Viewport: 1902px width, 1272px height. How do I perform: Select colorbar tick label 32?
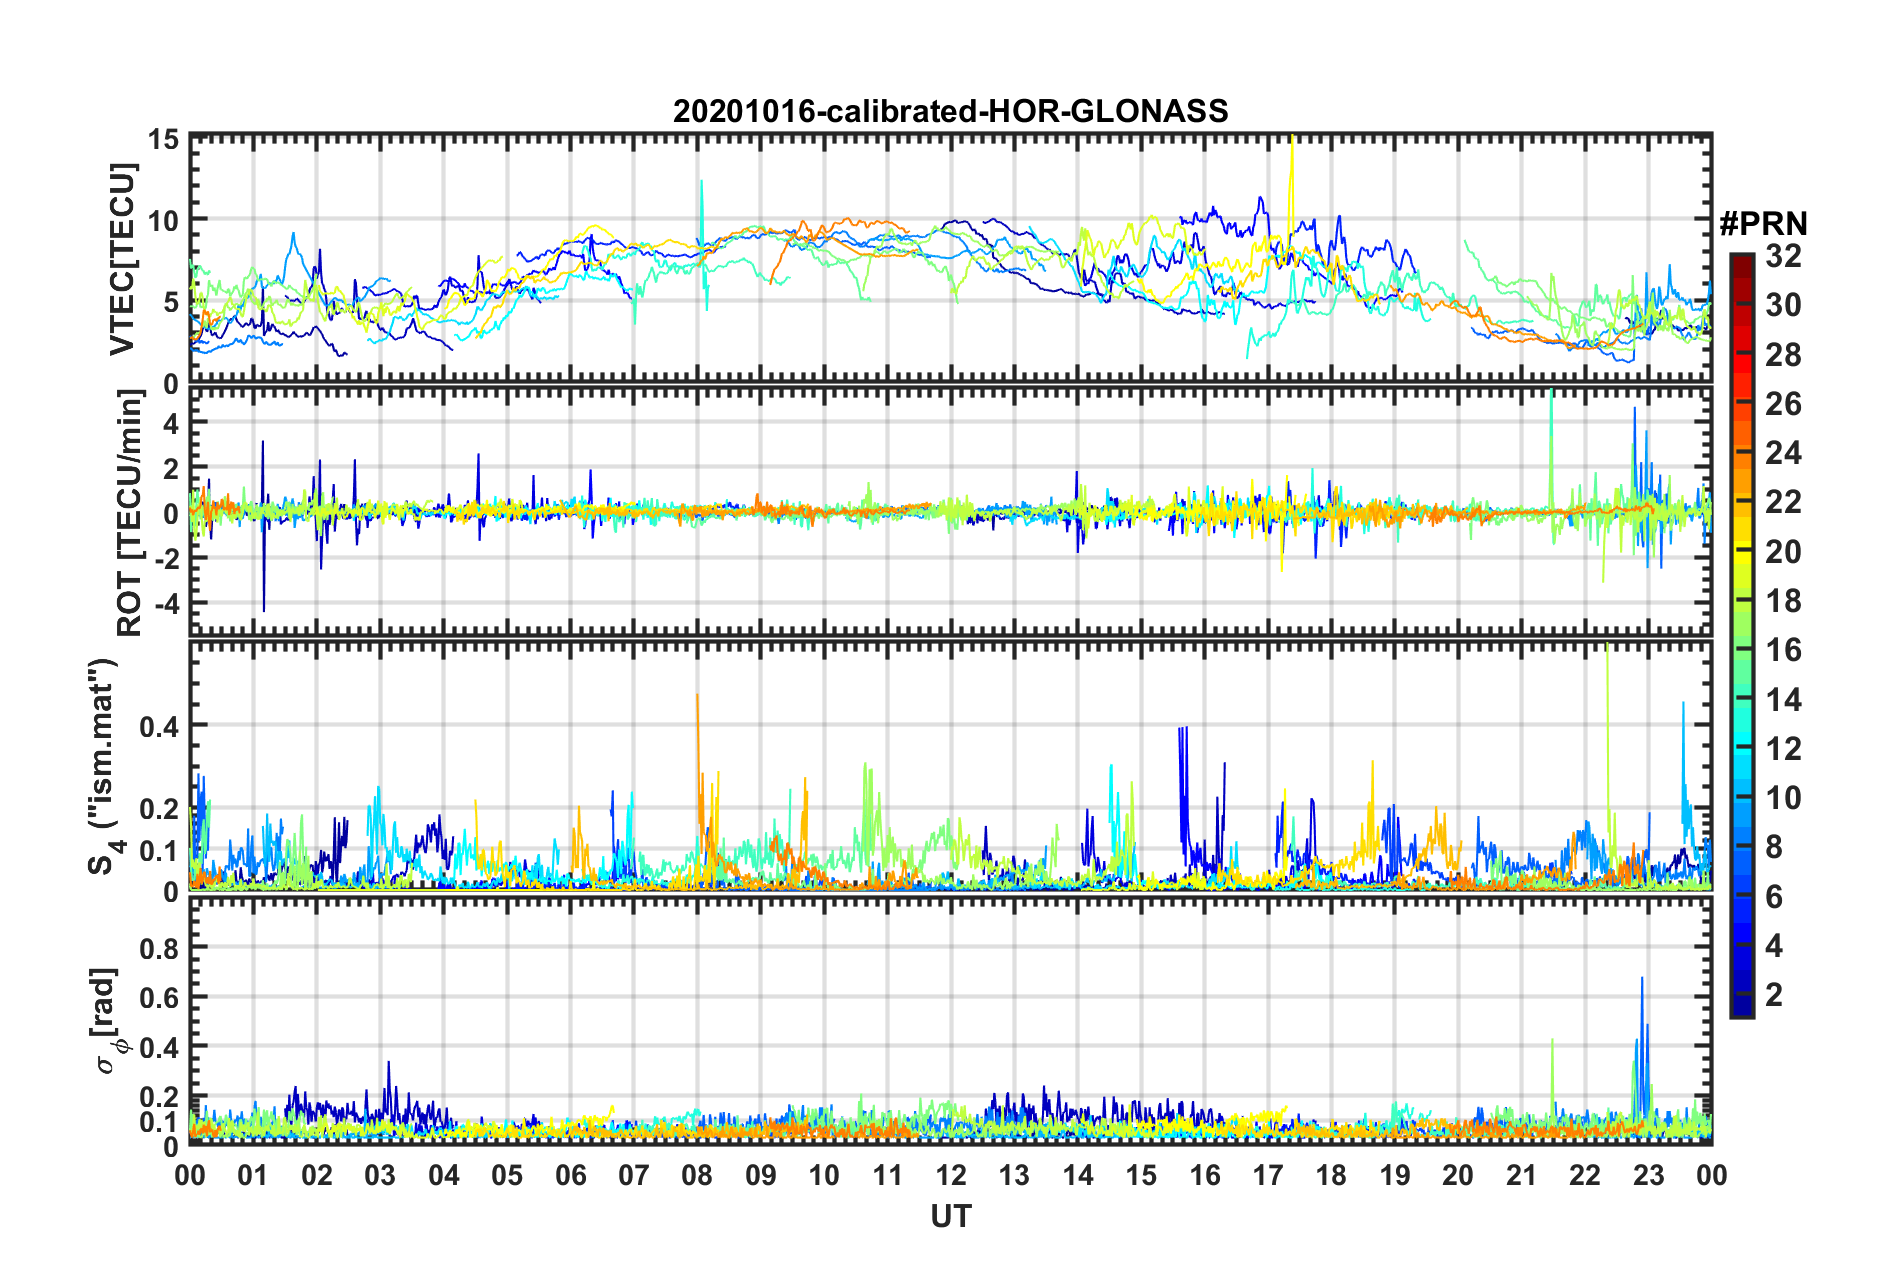1783,256
